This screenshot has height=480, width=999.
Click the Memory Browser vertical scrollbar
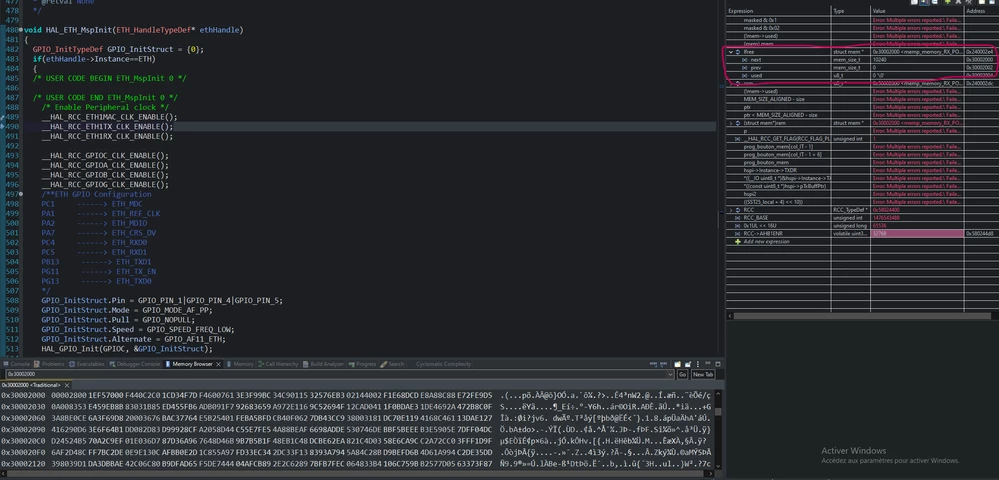[x=719, y=412]
